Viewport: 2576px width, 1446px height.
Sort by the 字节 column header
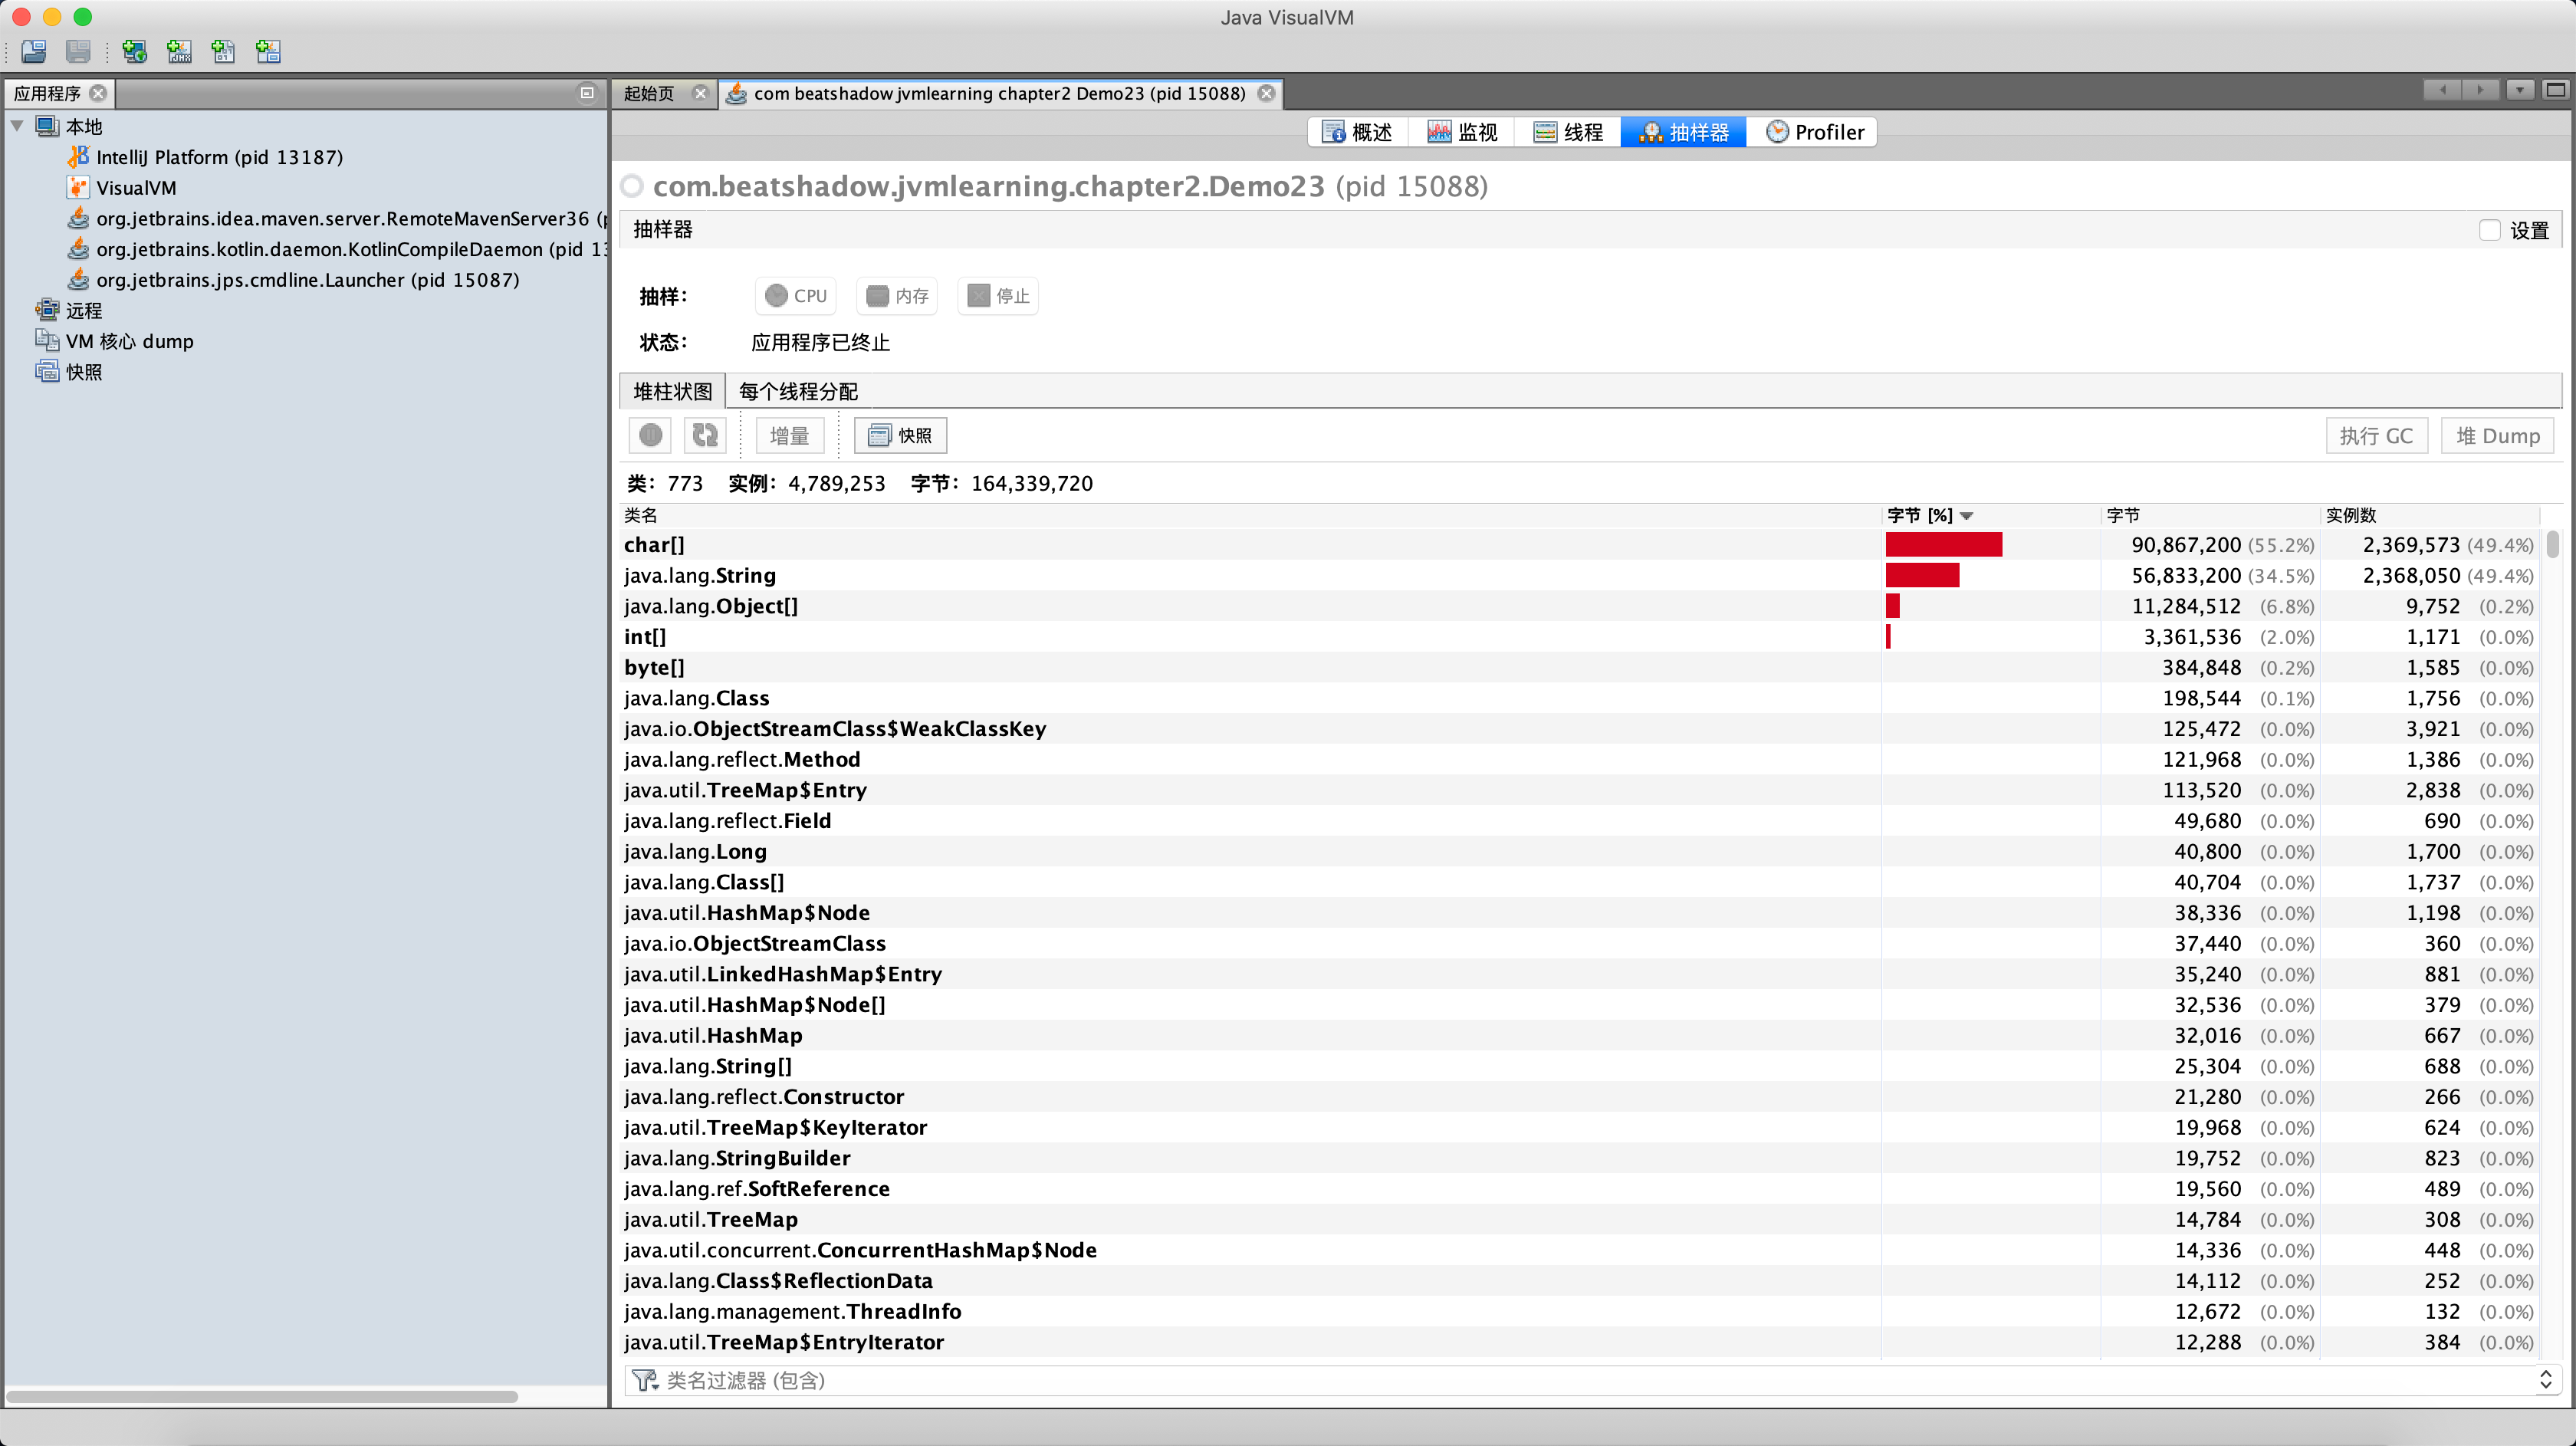click(2210, 515)
